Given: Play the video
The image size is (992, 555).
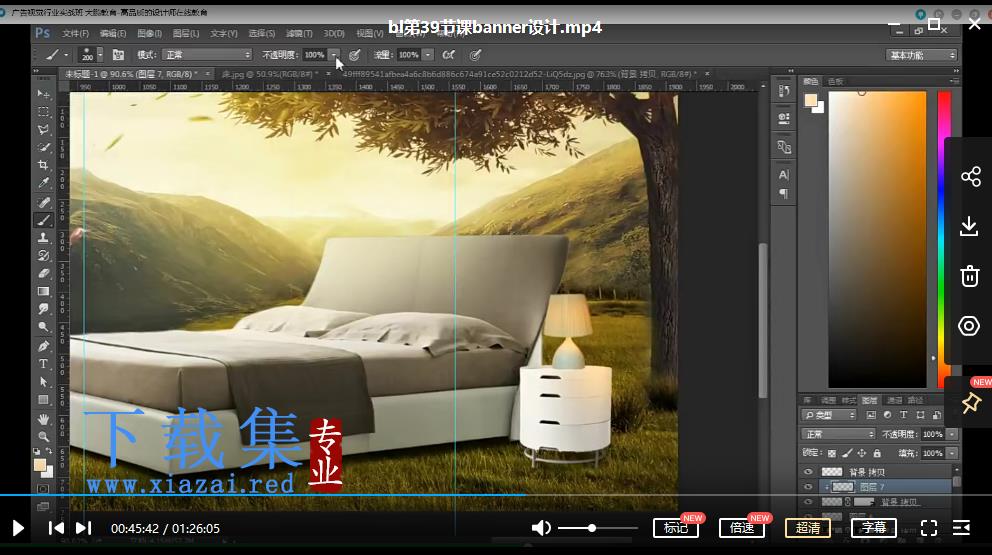Looking at the screenshot, I should point(18,528).
